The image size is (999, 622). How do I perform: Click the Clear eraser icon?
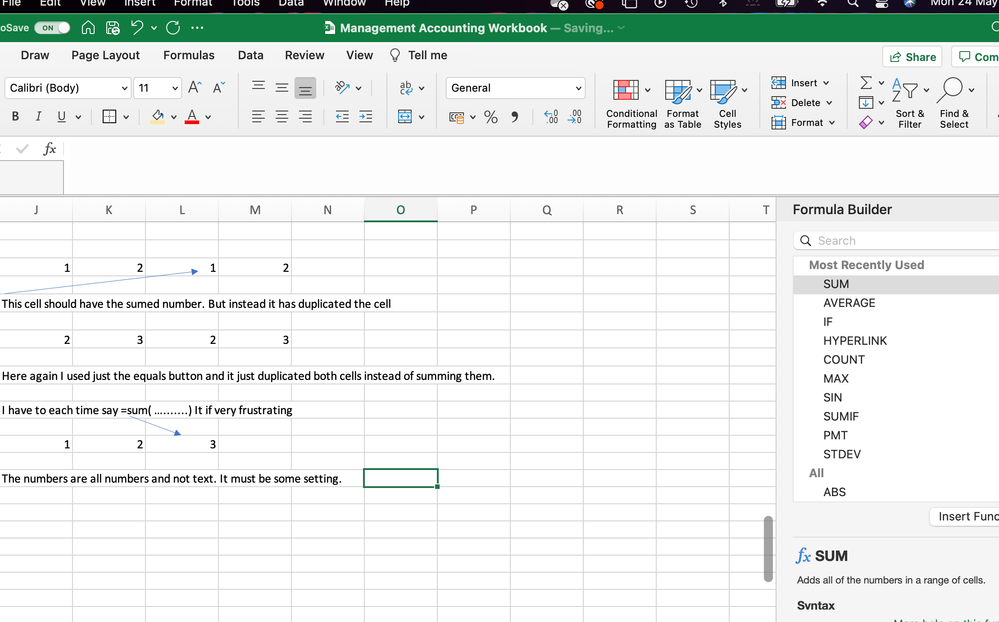866,122
